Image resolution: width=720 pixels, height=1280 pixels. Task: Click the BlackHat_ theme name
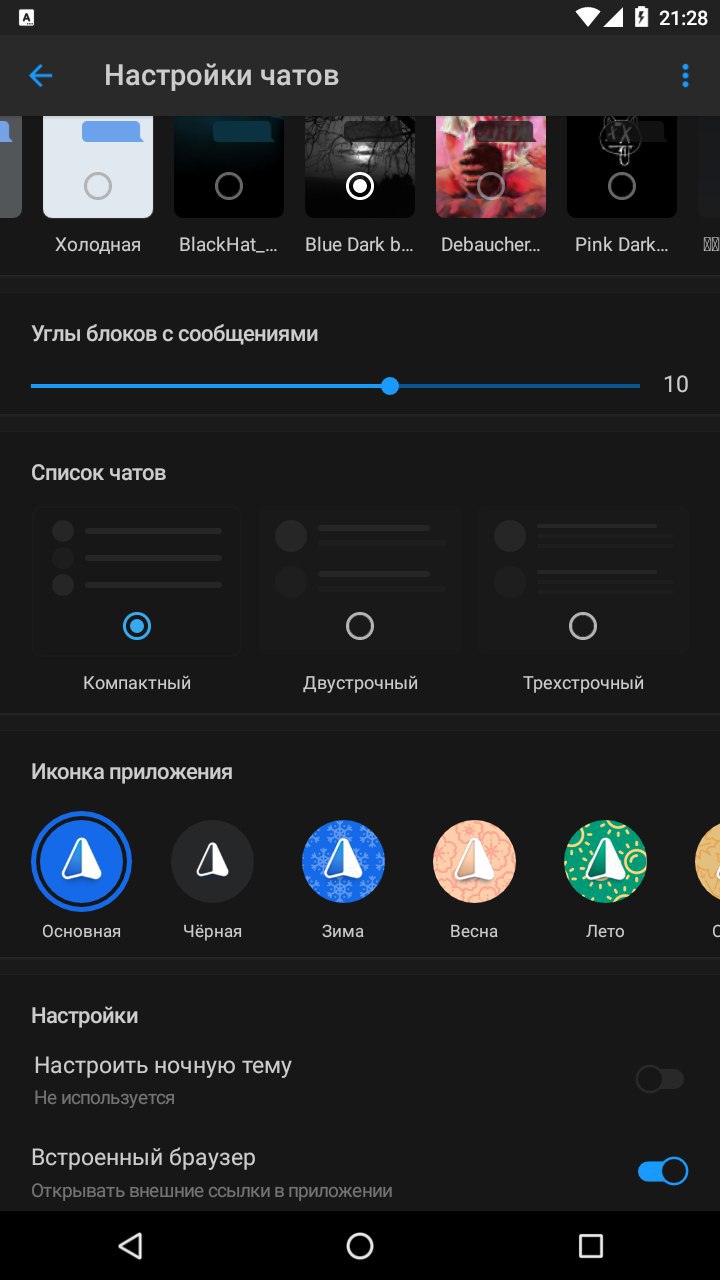pos(228,245)
